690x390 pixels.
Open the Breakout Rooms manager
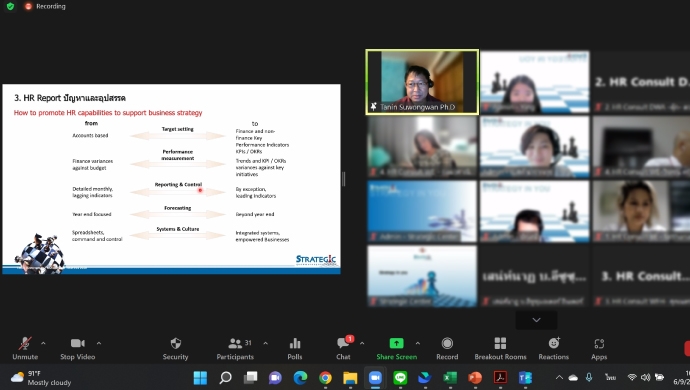[x=500, y=349]
